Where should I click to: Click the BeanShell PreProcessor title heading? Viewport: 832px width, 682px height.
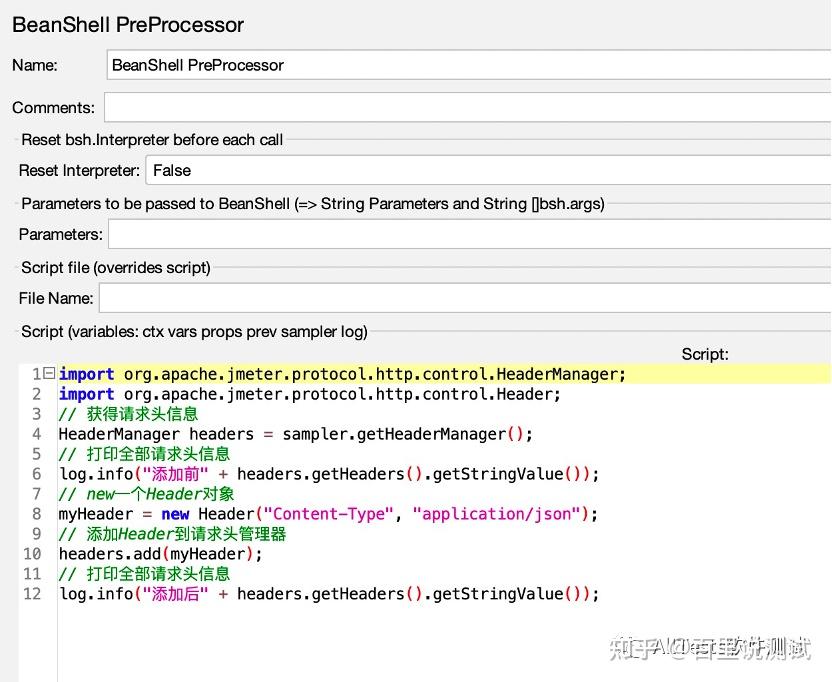[x=127, y=24]
